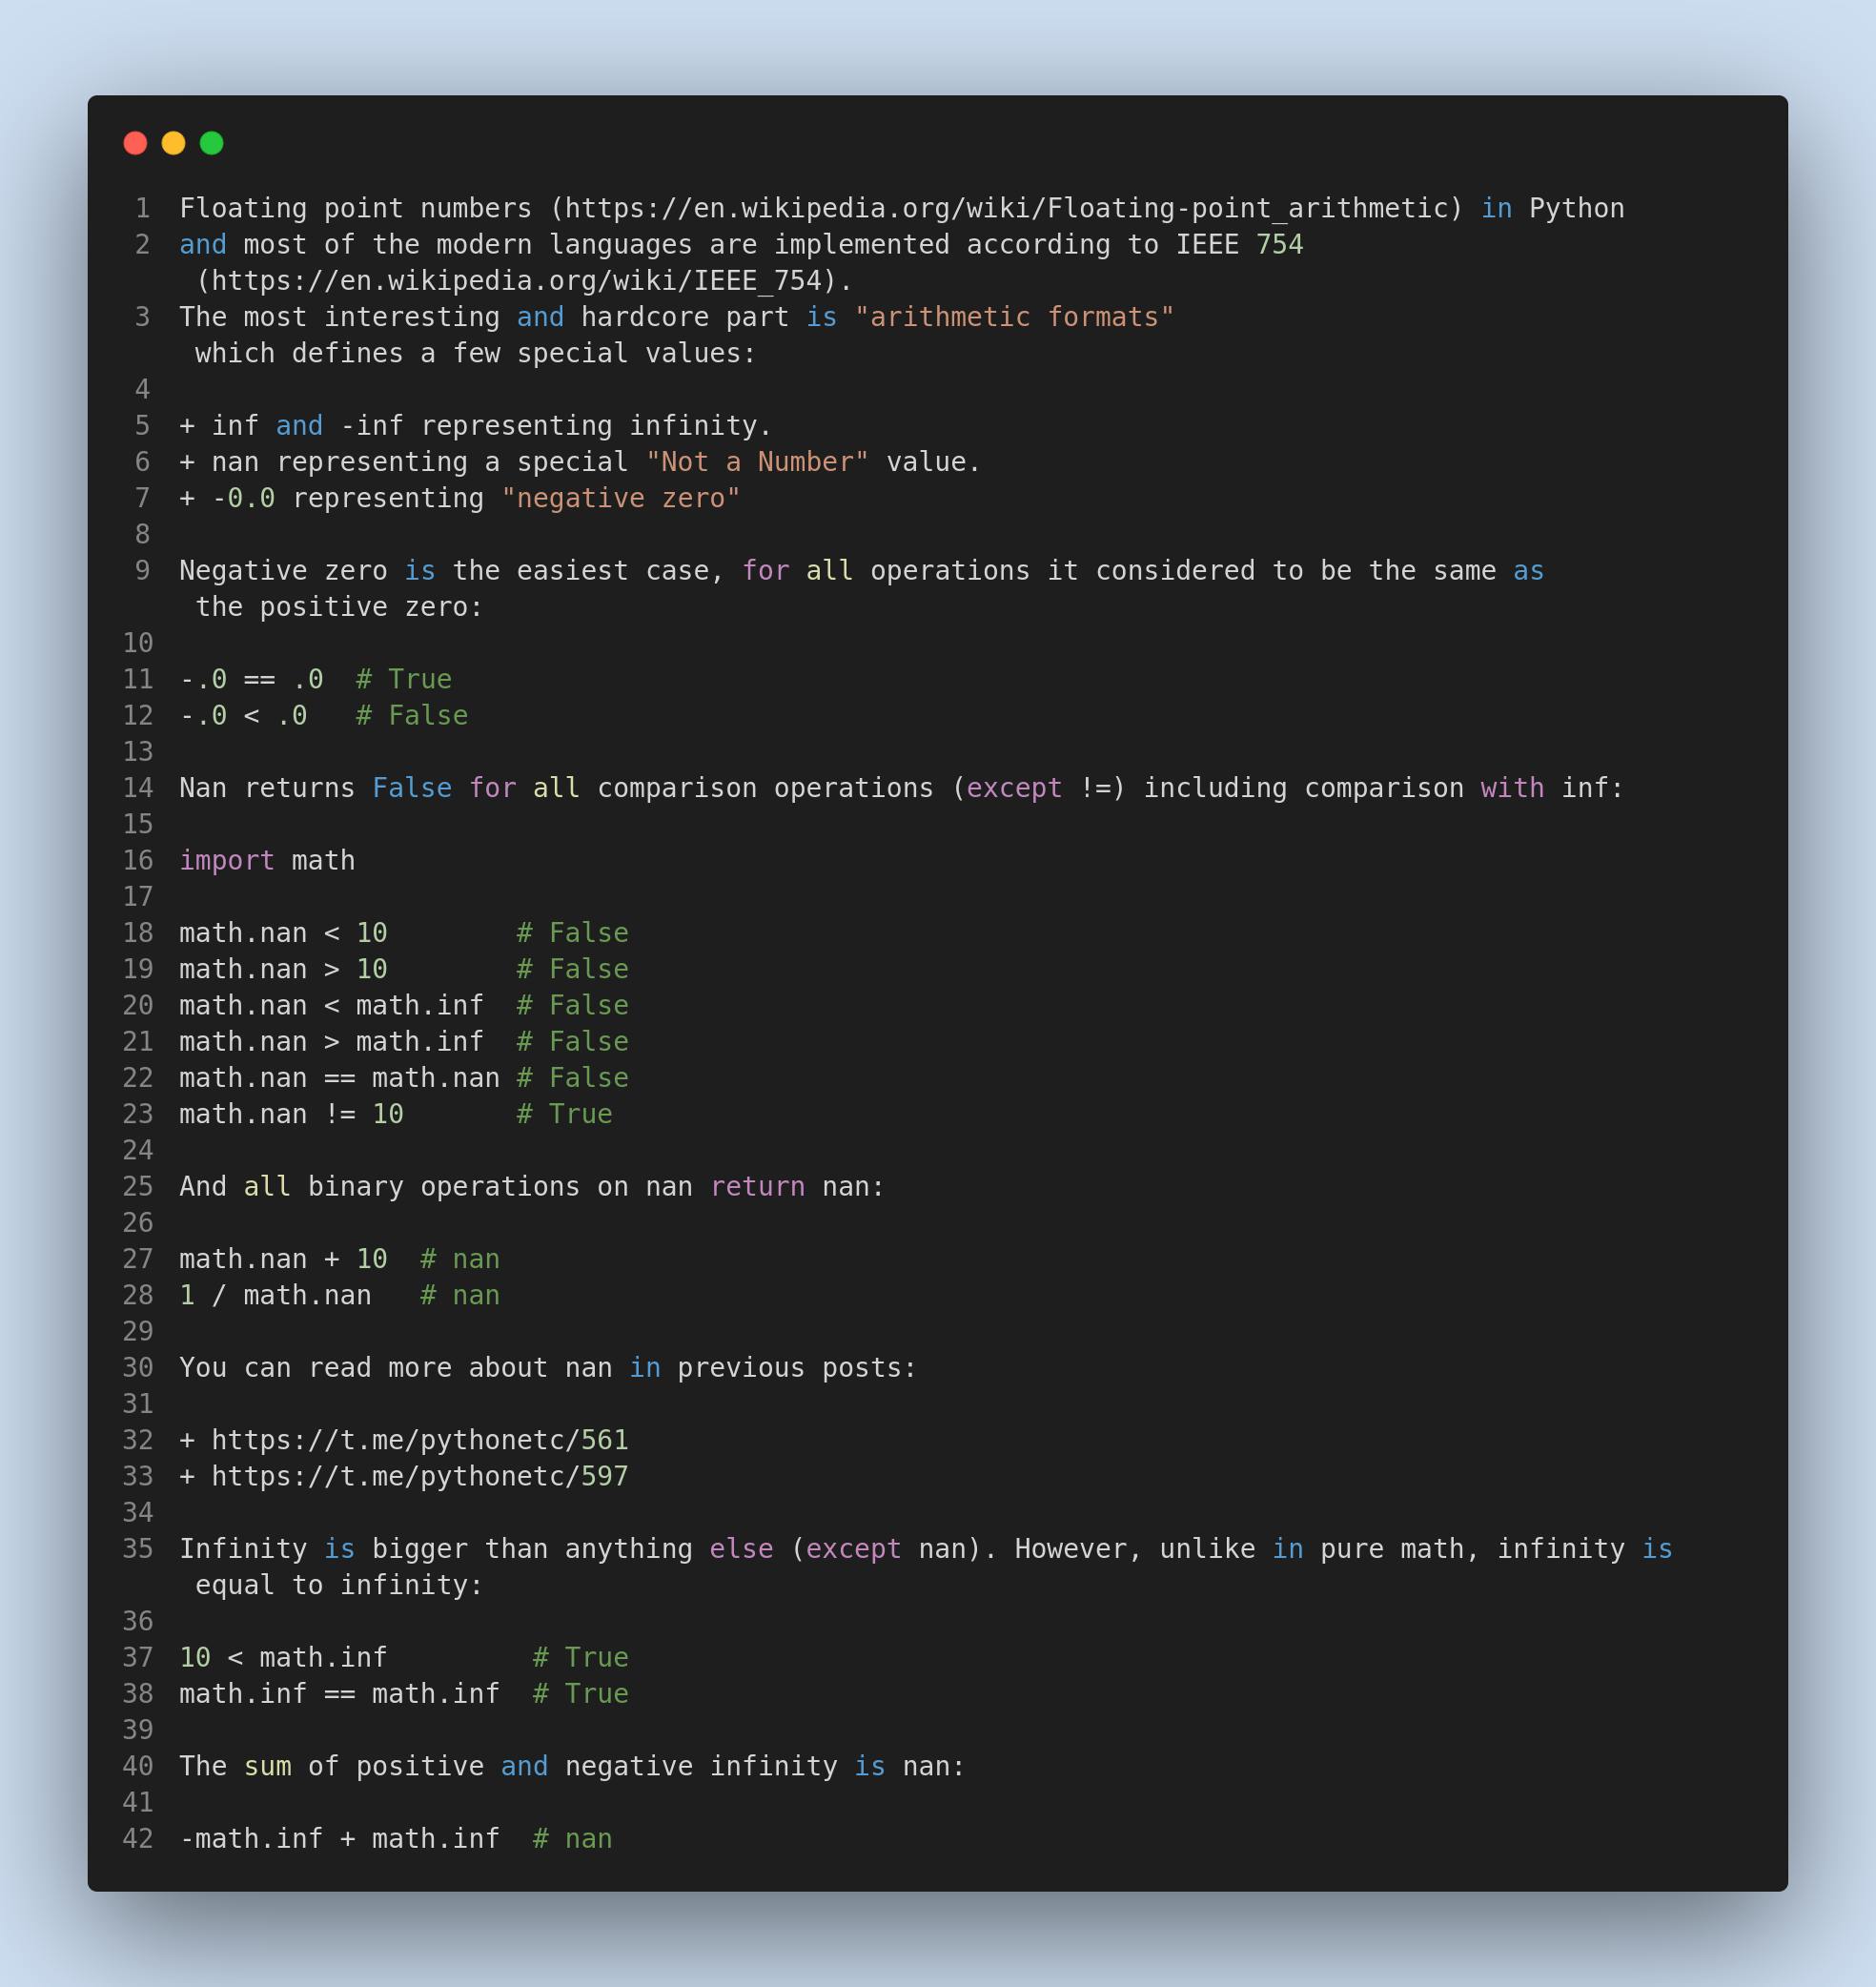Click 'which defines a few special values:' text
The height and width of the screenshot is (1987, 1876).
click(476, 353)
